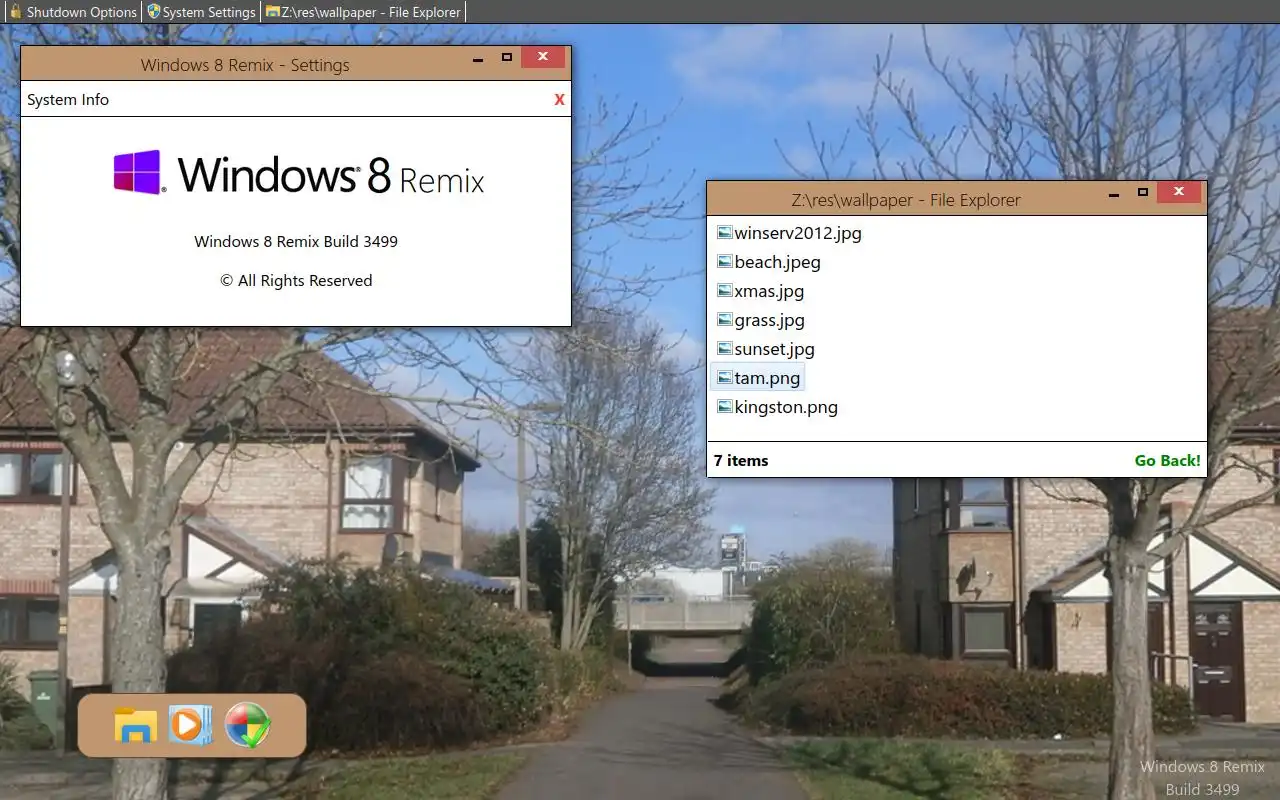This screenshot has width=1280, height=800.
Task: Switch to System Settings in top taskbar
Action: pyautogui.click(x=201, y=12)
